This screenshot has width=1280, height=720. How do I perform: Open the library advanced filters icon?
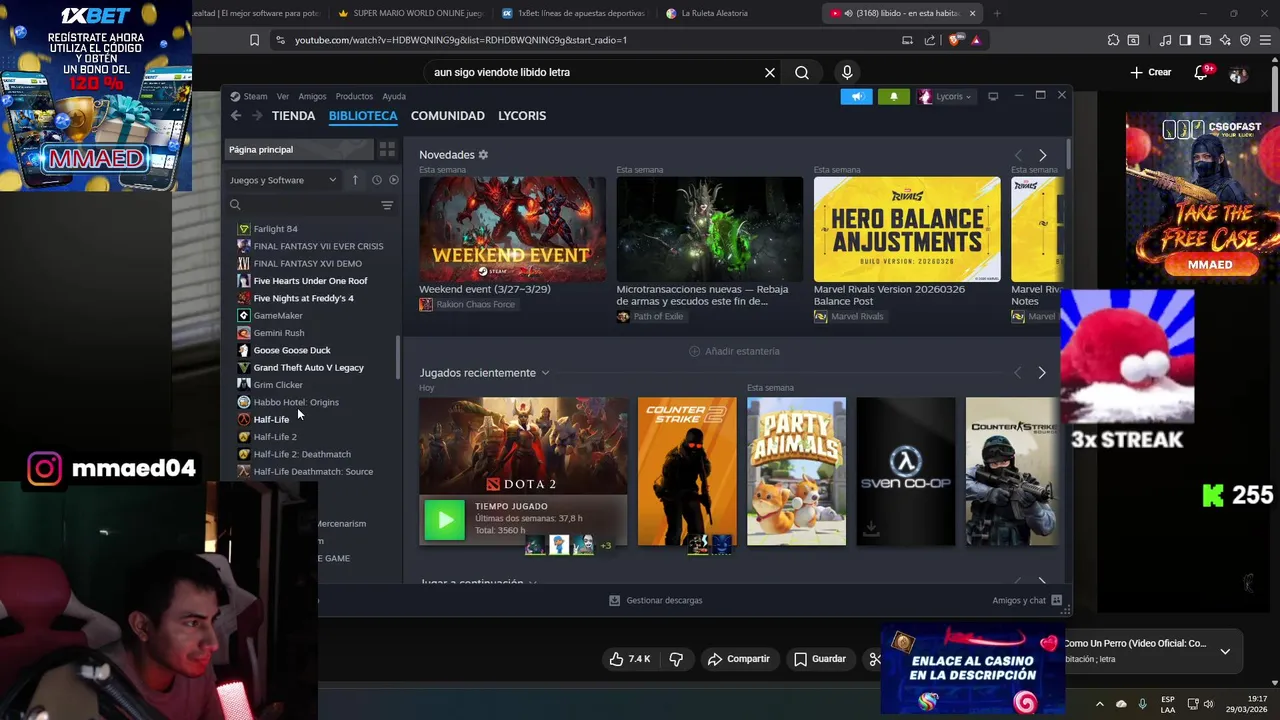point(387,205)
